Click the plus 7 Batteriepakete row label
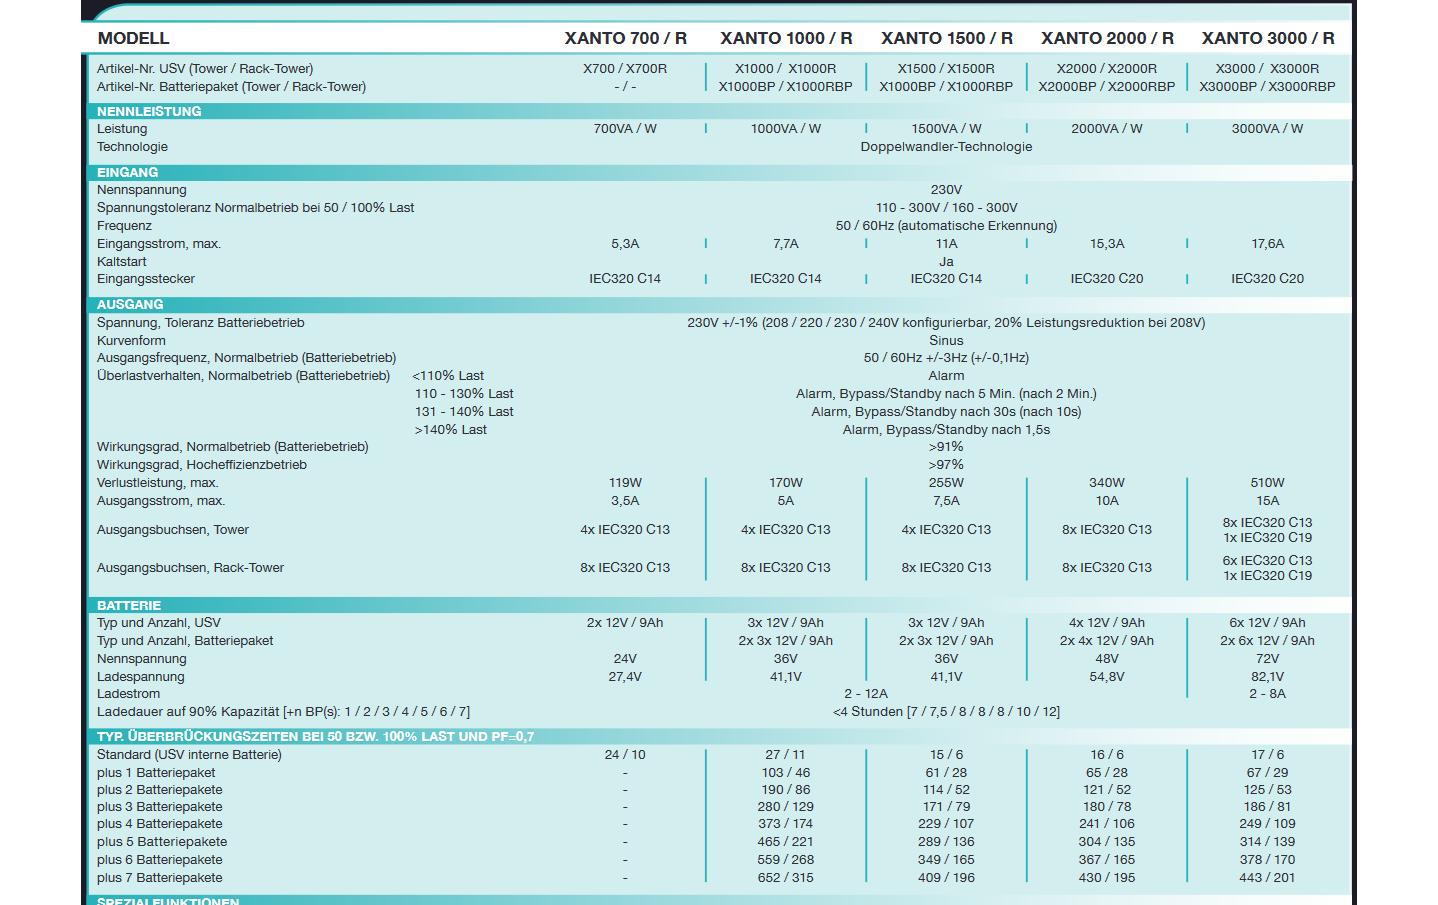Viewport: 1438px width, 905px height. tap(160, 878)
